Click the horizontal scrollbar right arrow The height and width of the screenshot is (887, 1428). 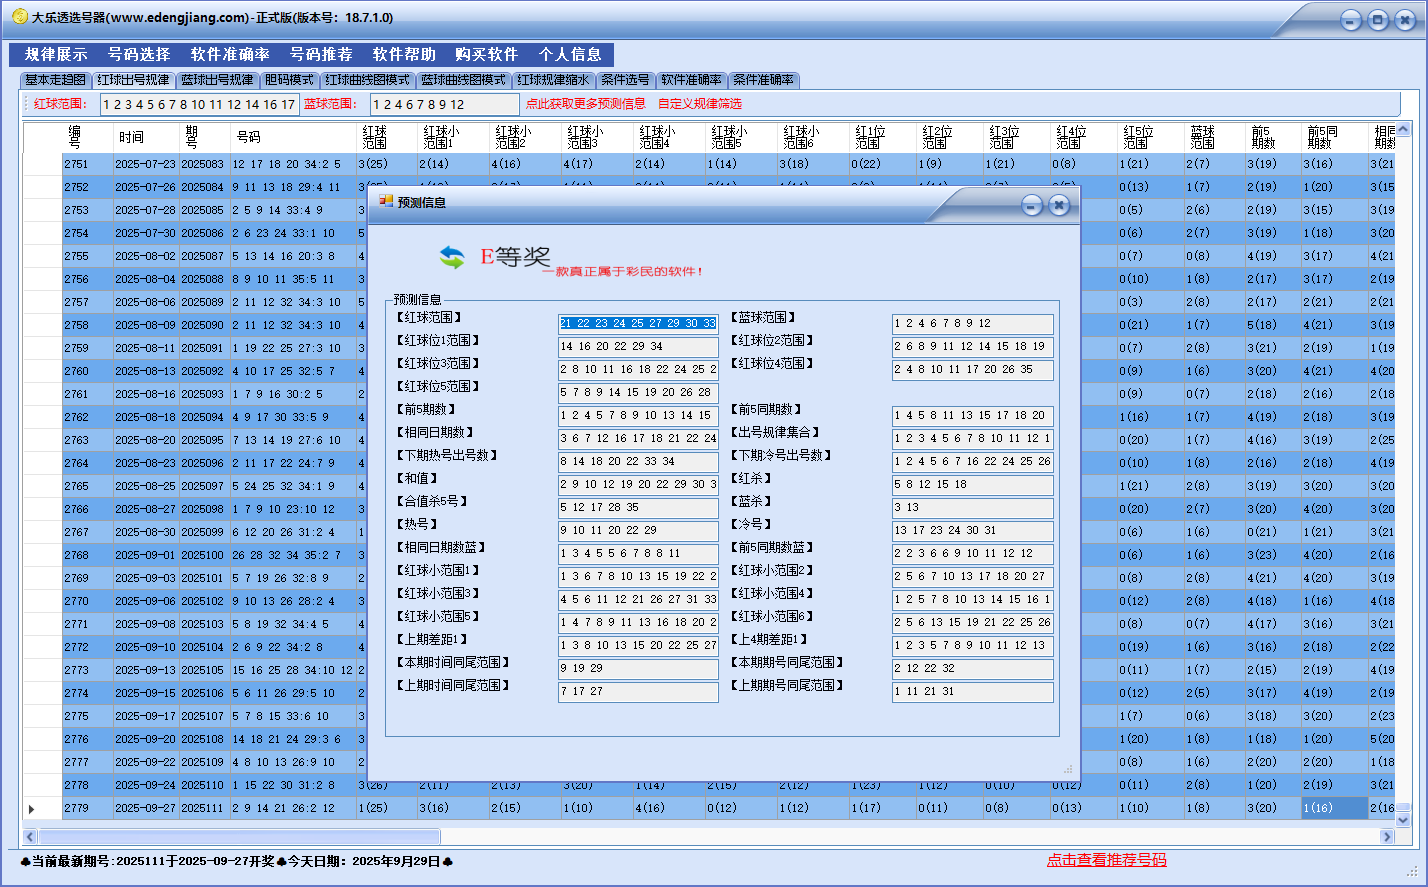click(x=1387, y=836)
